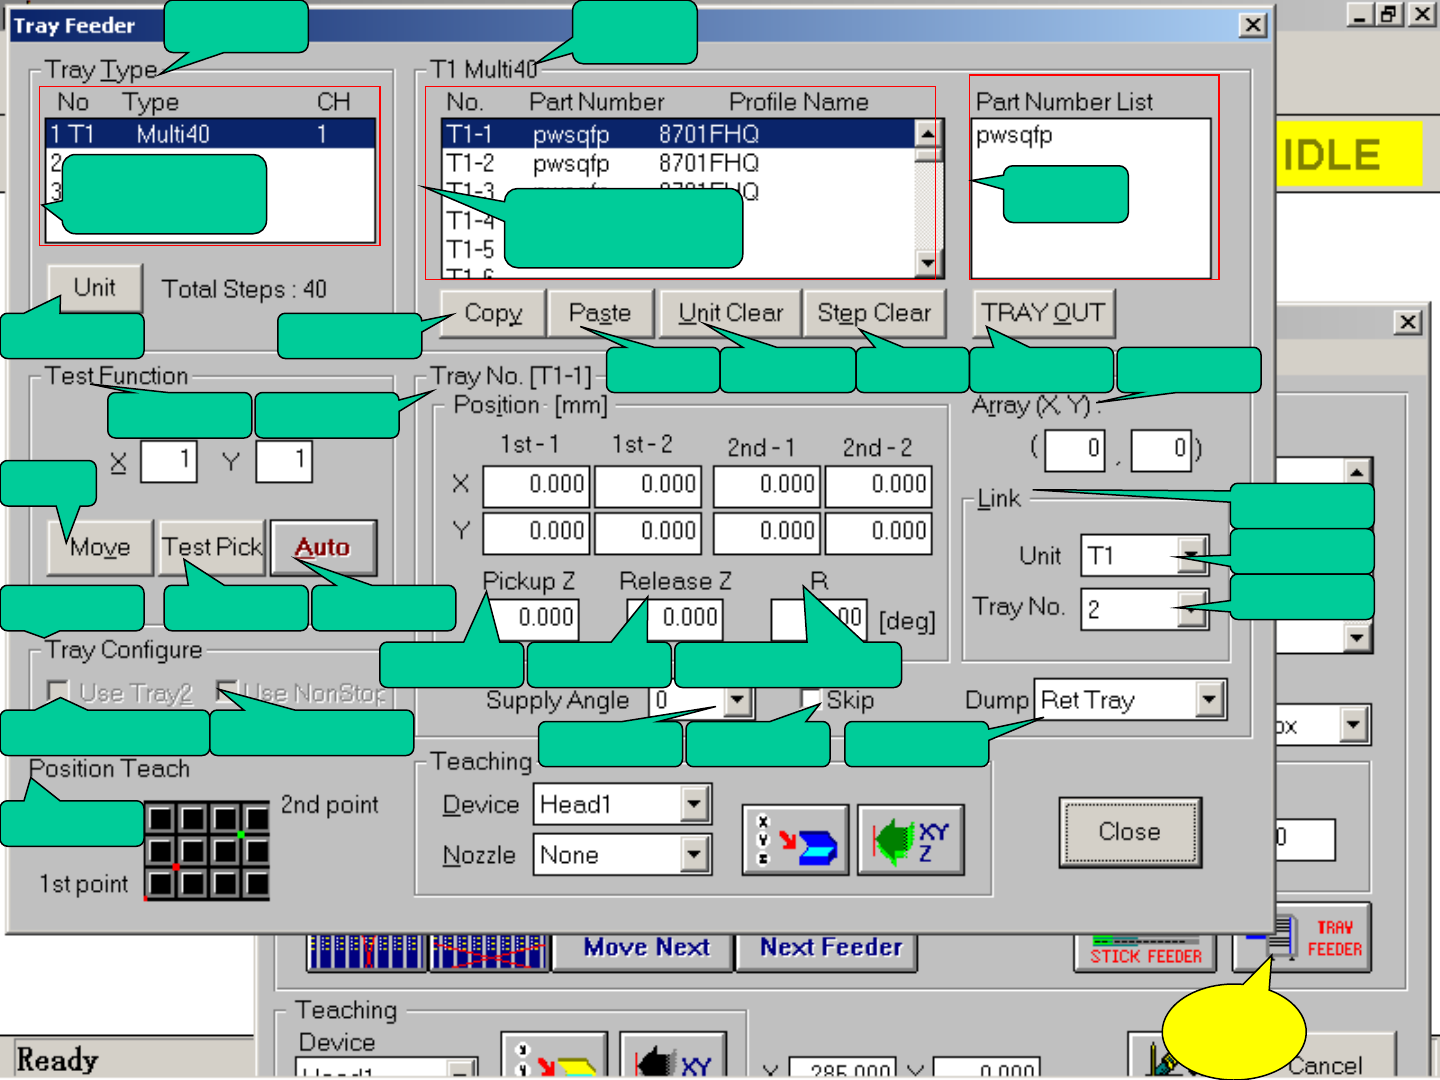Click the 1st-2 Y position field

point(648,533)
